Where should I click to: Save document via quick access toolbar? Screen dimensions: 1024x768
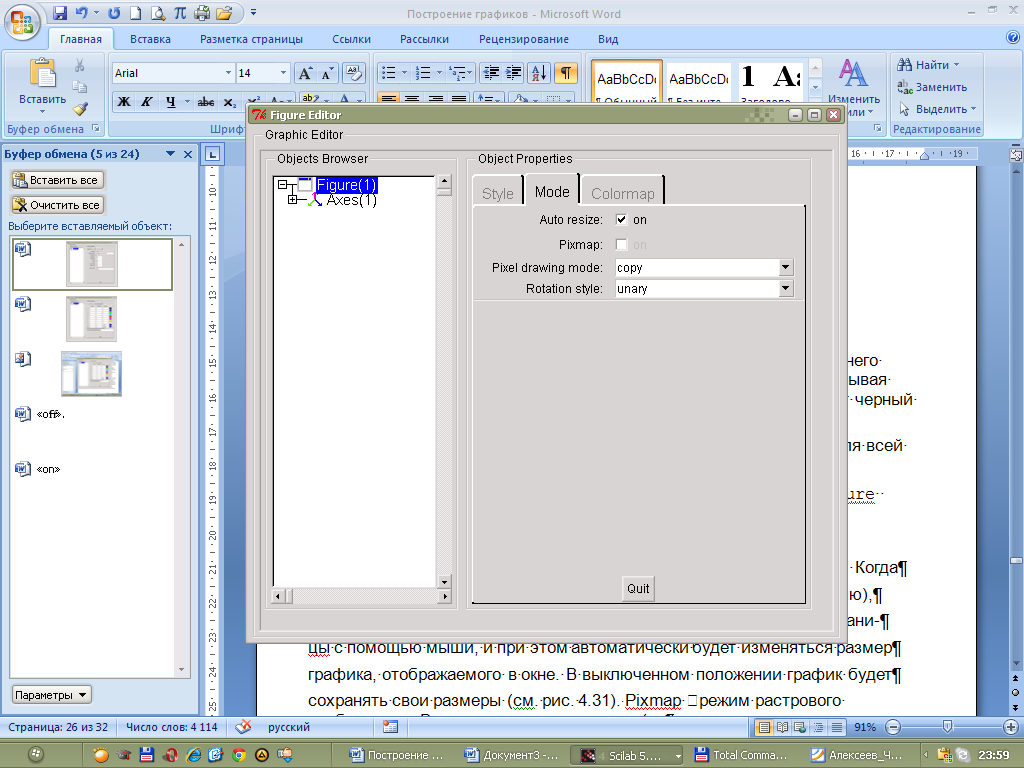(x=60, y=12)
